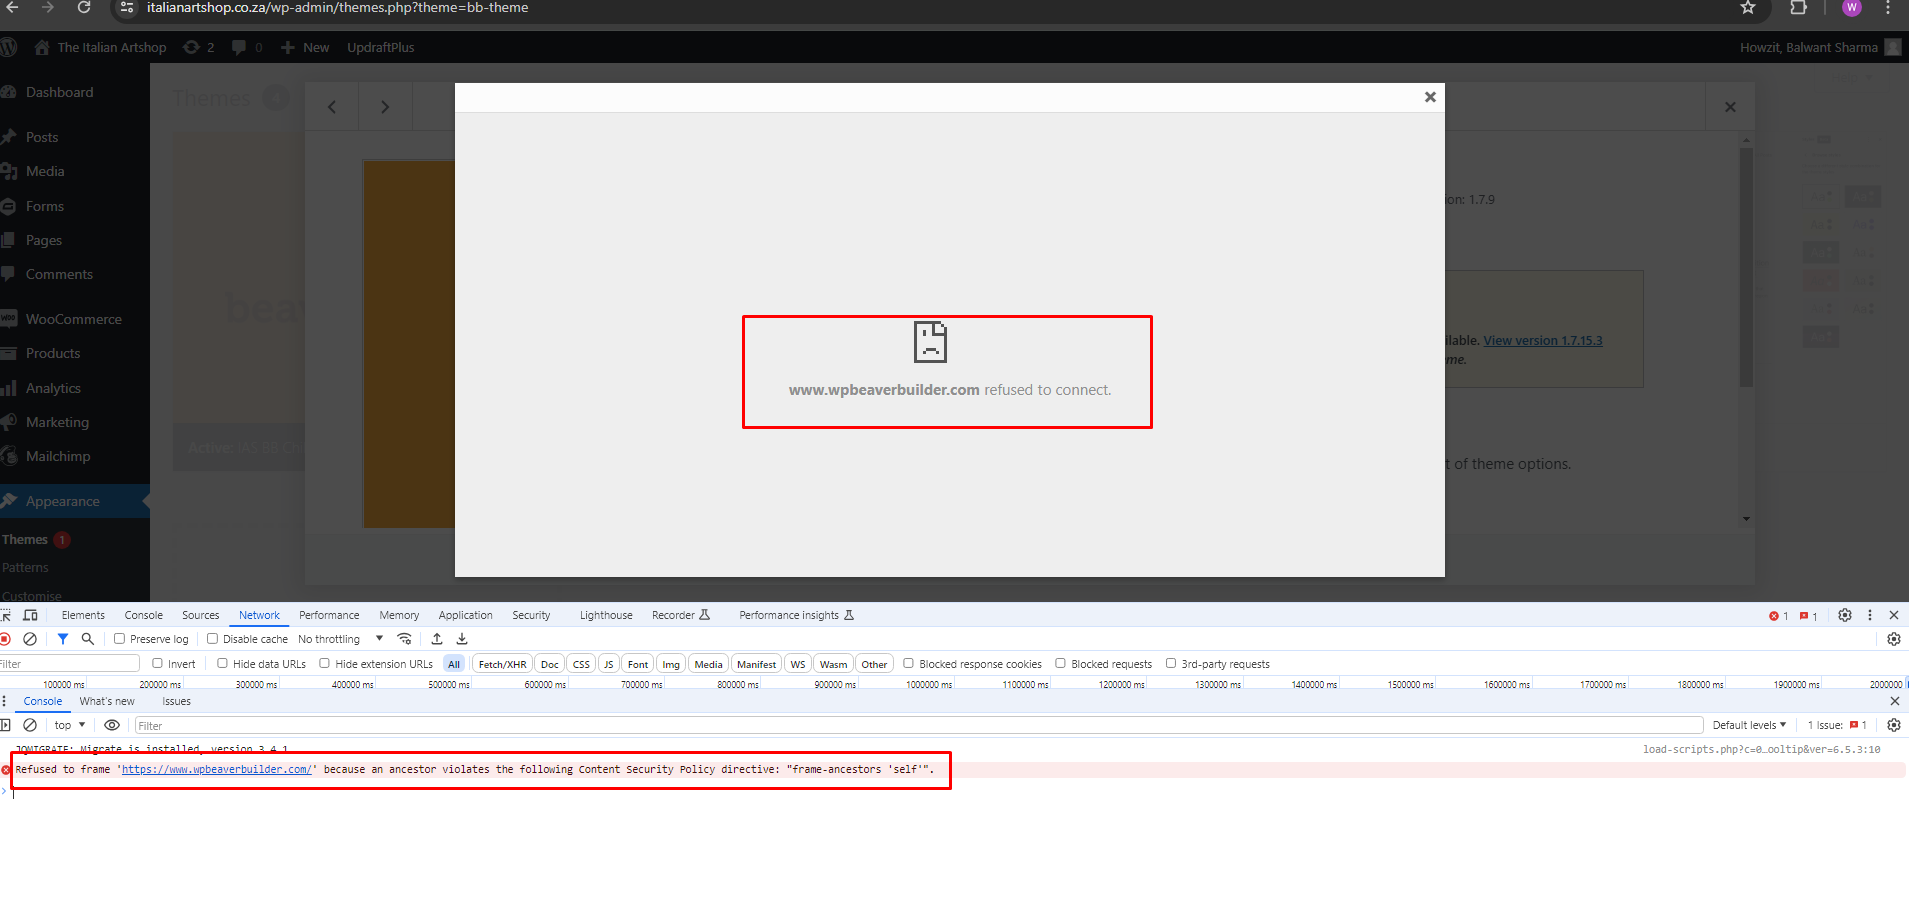
Task: Switch to the Elements tab
Action: pos(83,615)
